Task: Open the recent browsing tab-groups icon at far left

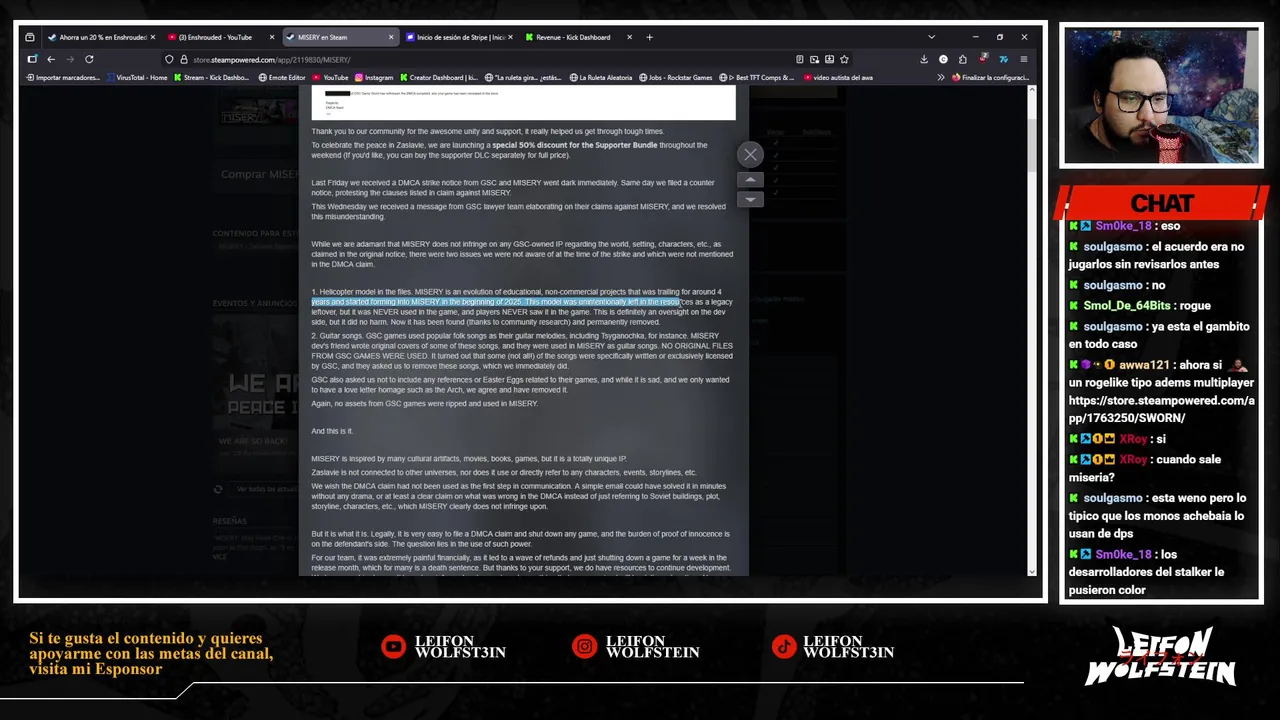Action: tap(30, 37)
